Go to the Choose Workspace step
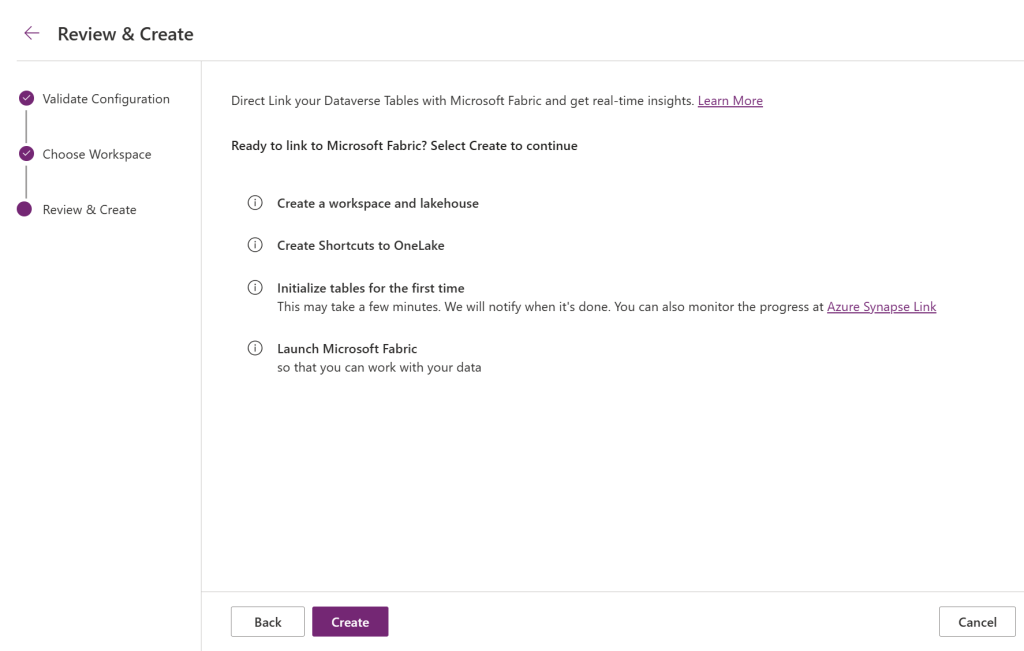 tap(97, 155)
